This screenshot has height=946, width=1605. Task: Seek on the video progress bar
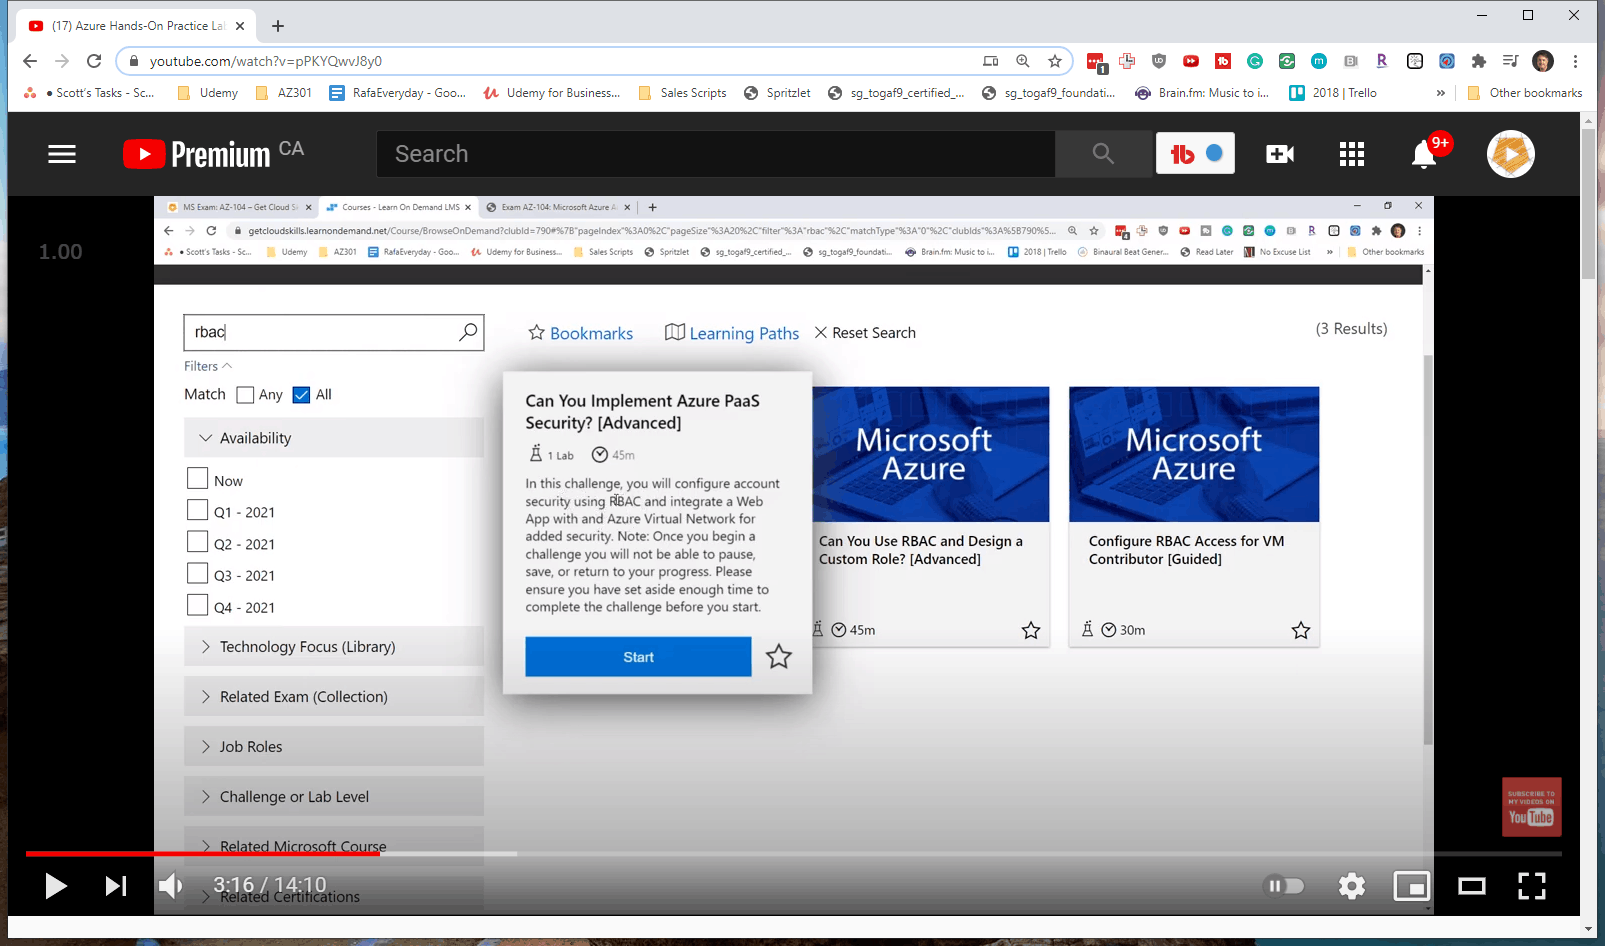tap(793, 854)
